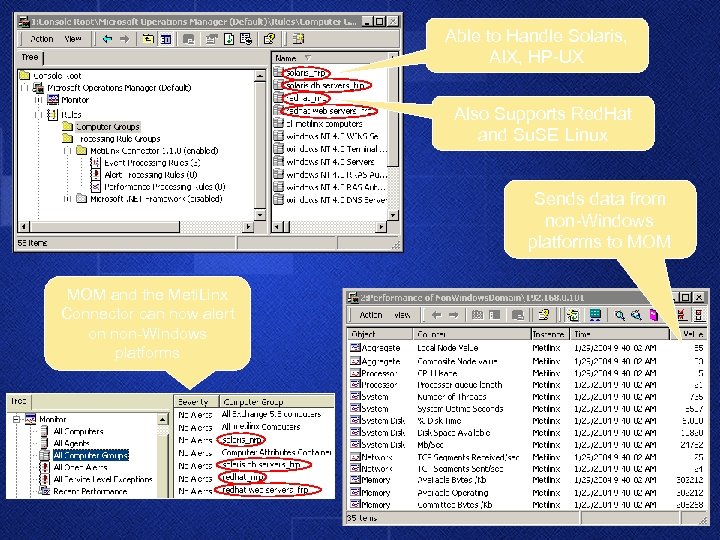Click the Refresh page icon in Operations Manager toolbar

pos(228,39)
